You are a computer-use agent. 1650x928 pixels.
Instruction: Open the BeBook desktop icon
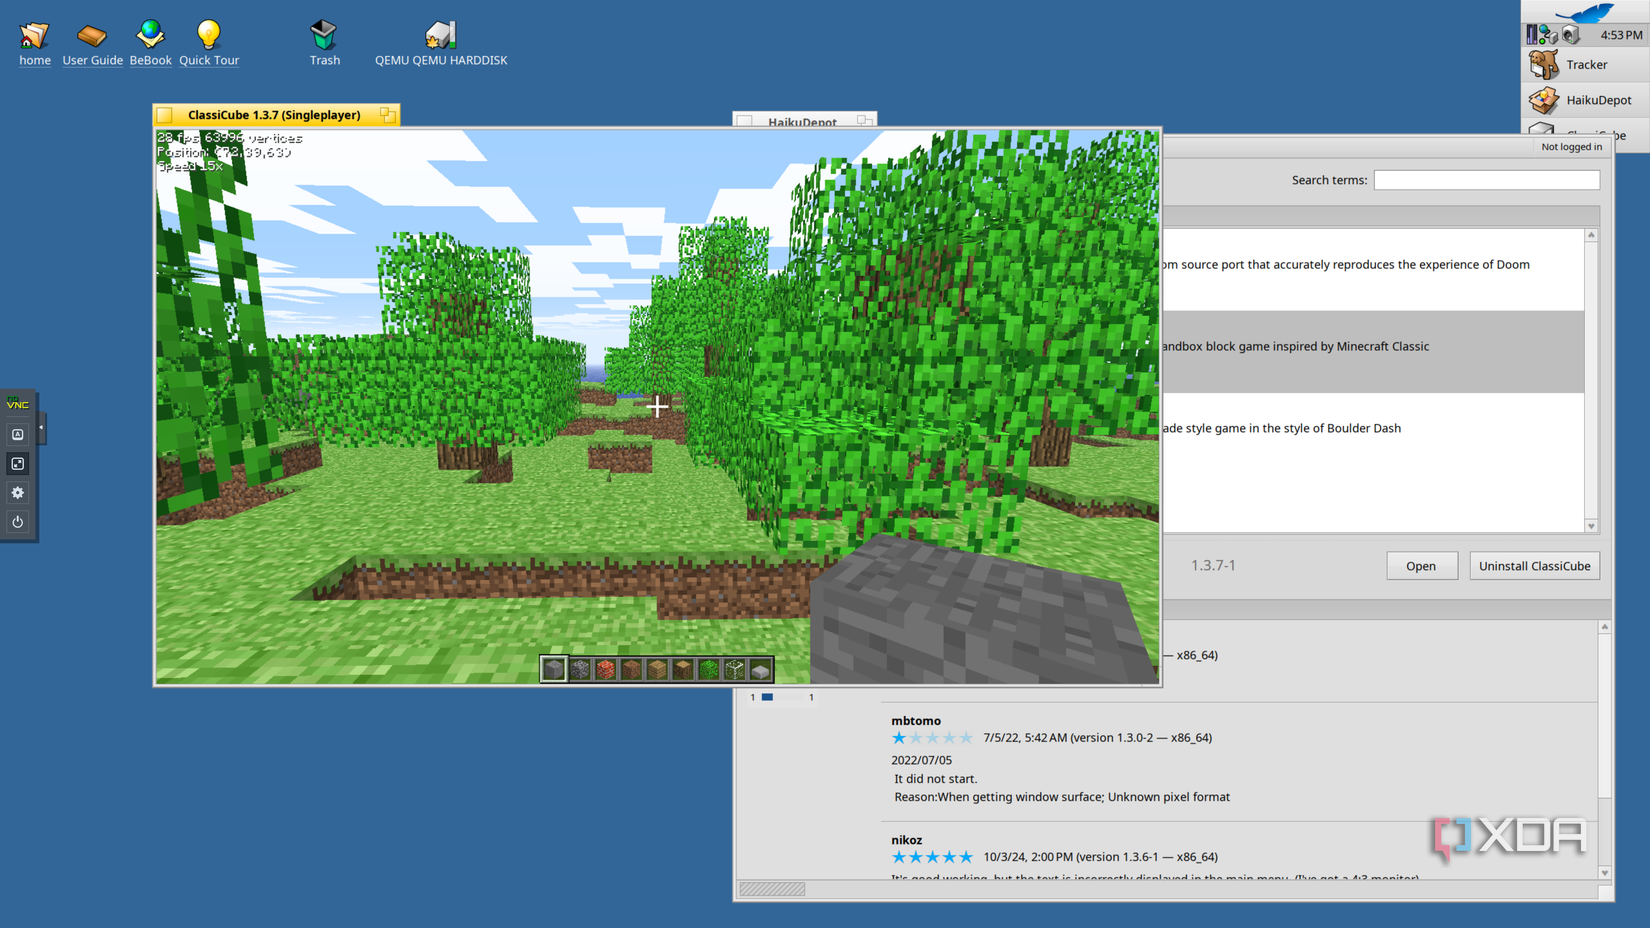click(150, 43)
